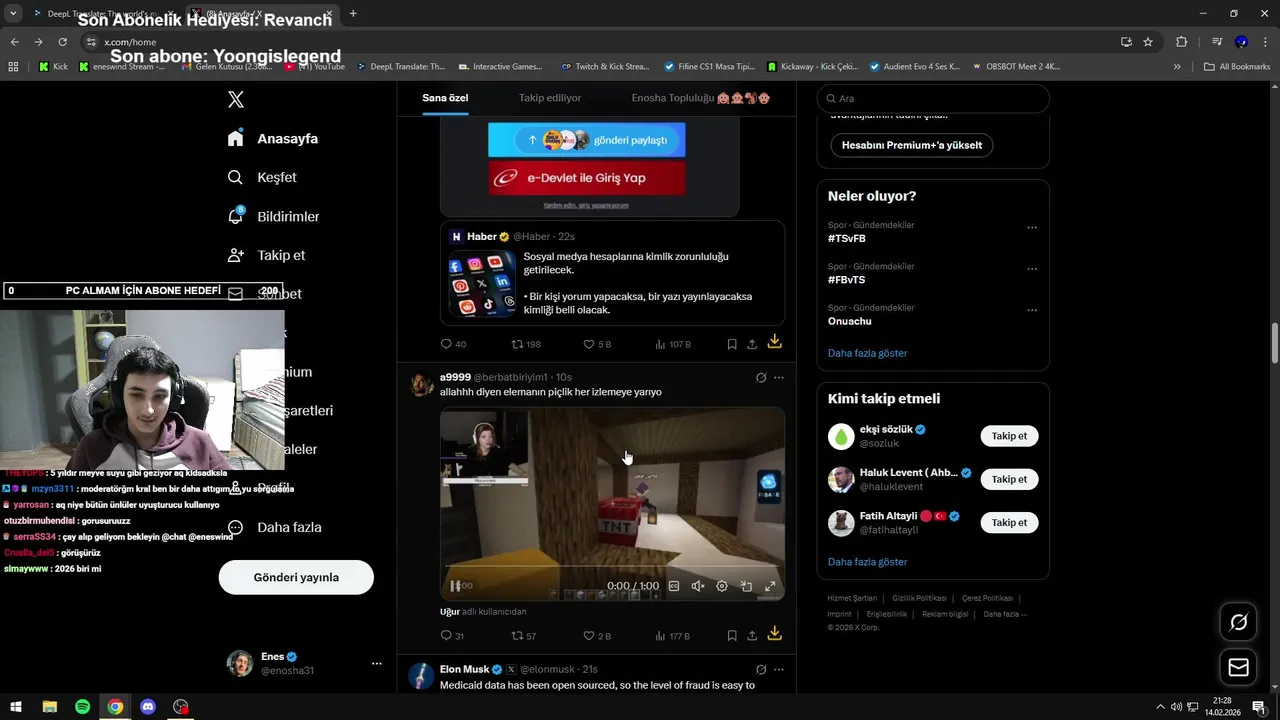Viewport: 1280px width, 720px height.
Task: Open Discord from the taskbar
Action: 148,707
